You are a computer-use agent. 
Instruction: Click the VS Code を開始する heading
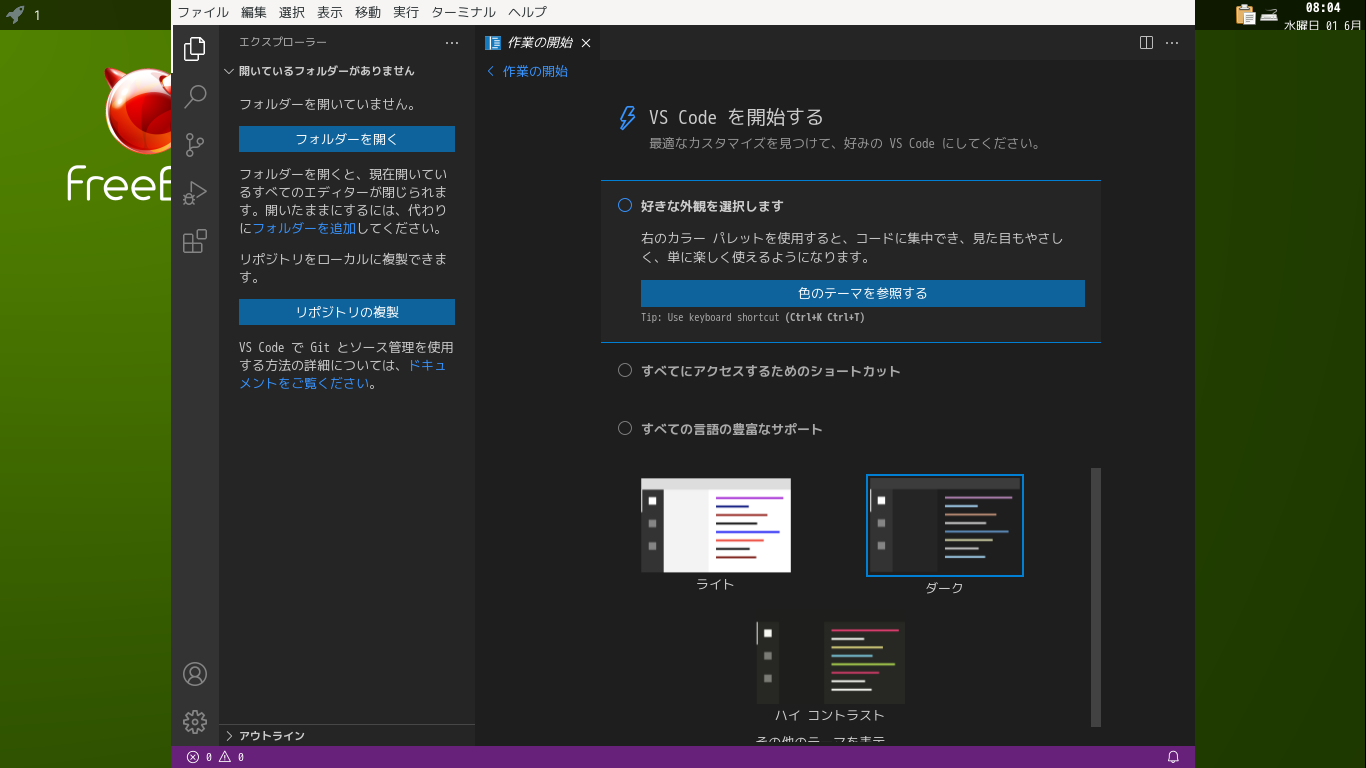[x=736, y=118]
